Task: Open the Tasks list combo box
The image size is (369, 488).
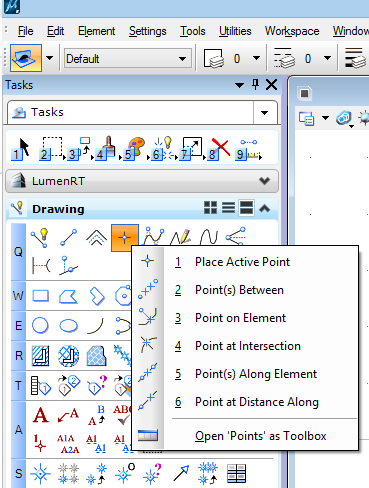Action: [142, 112]
